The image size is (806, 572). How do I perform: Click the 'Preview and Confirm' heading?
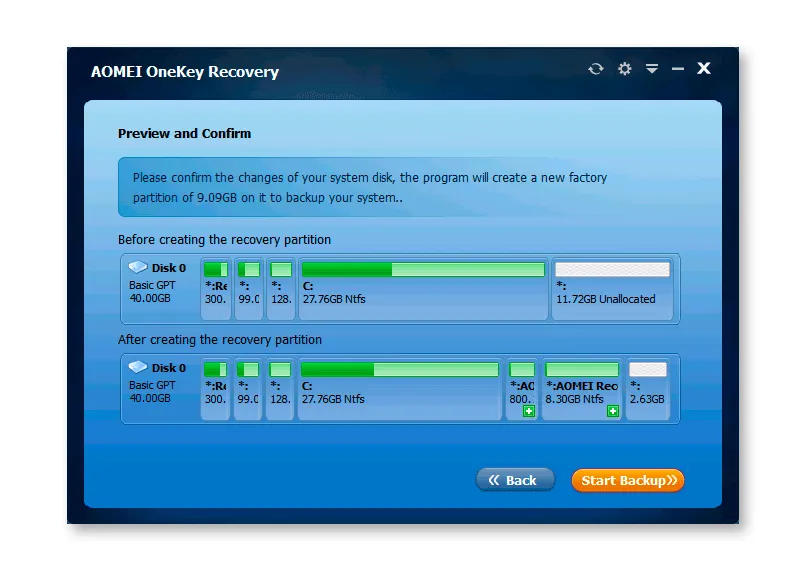(x=185, y=134)
